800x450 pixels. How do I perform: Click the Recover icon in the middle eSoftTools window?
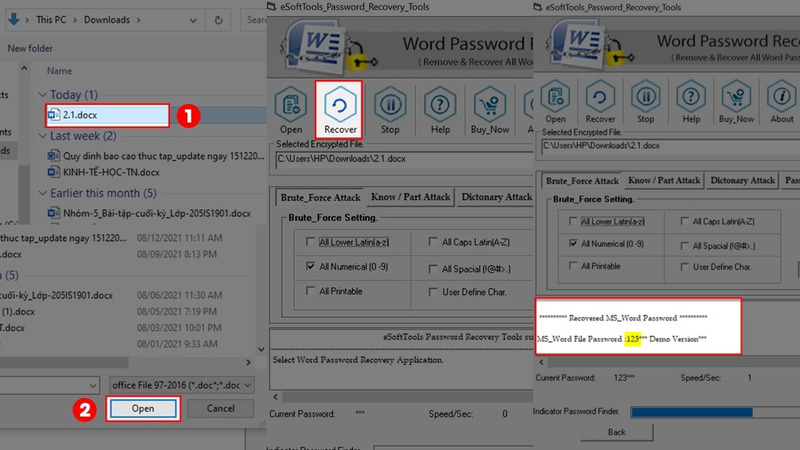coord(340,105)
